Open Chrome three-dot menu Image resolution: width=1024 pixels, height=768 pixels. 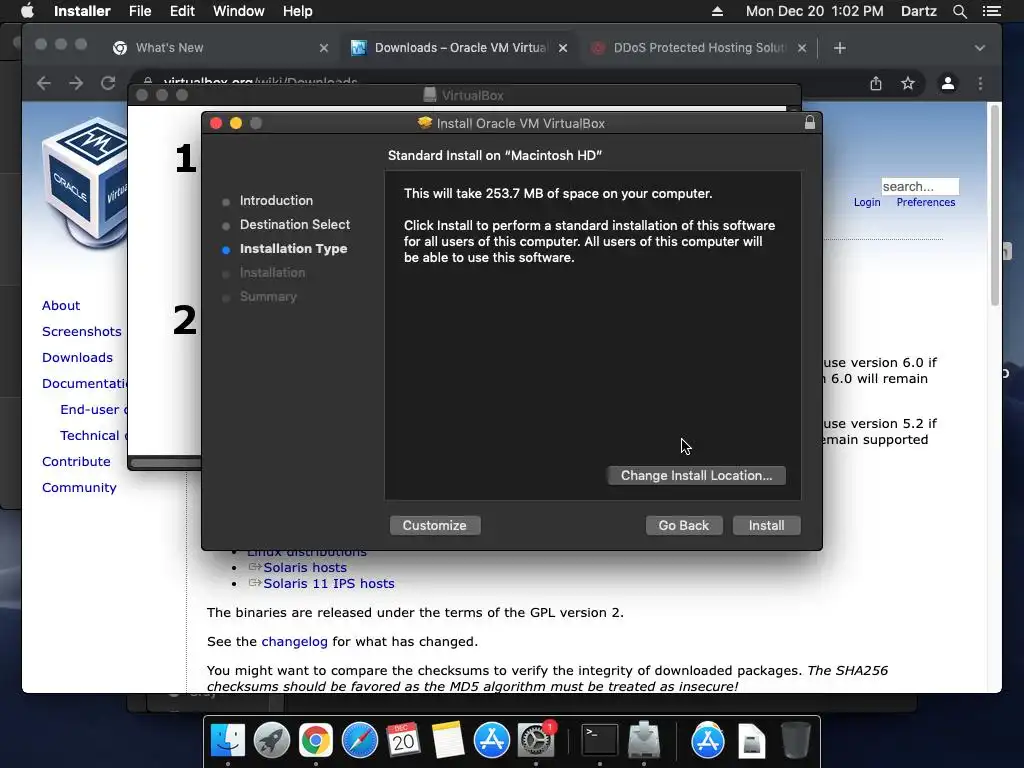(980, 83)
